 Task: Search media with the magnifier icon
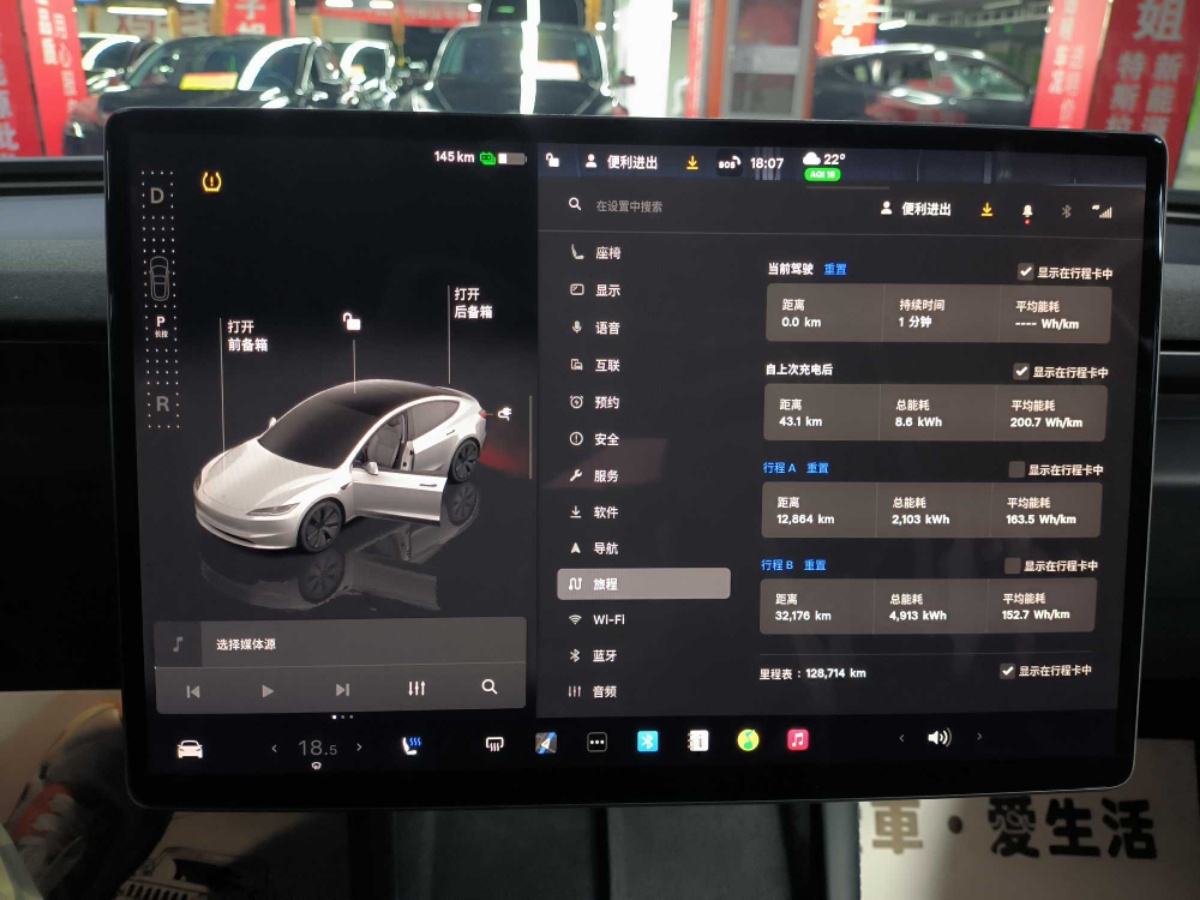tap(489, 687)
